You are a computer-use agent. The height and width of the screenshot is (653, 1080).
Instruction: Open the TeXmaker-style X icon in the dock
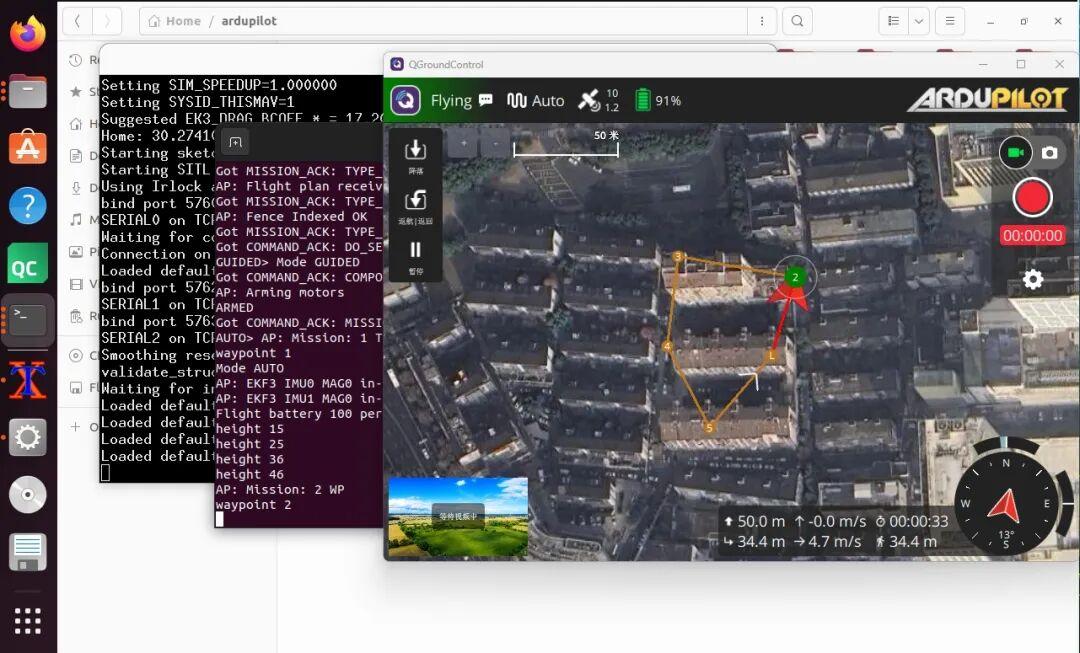(28, 380)
